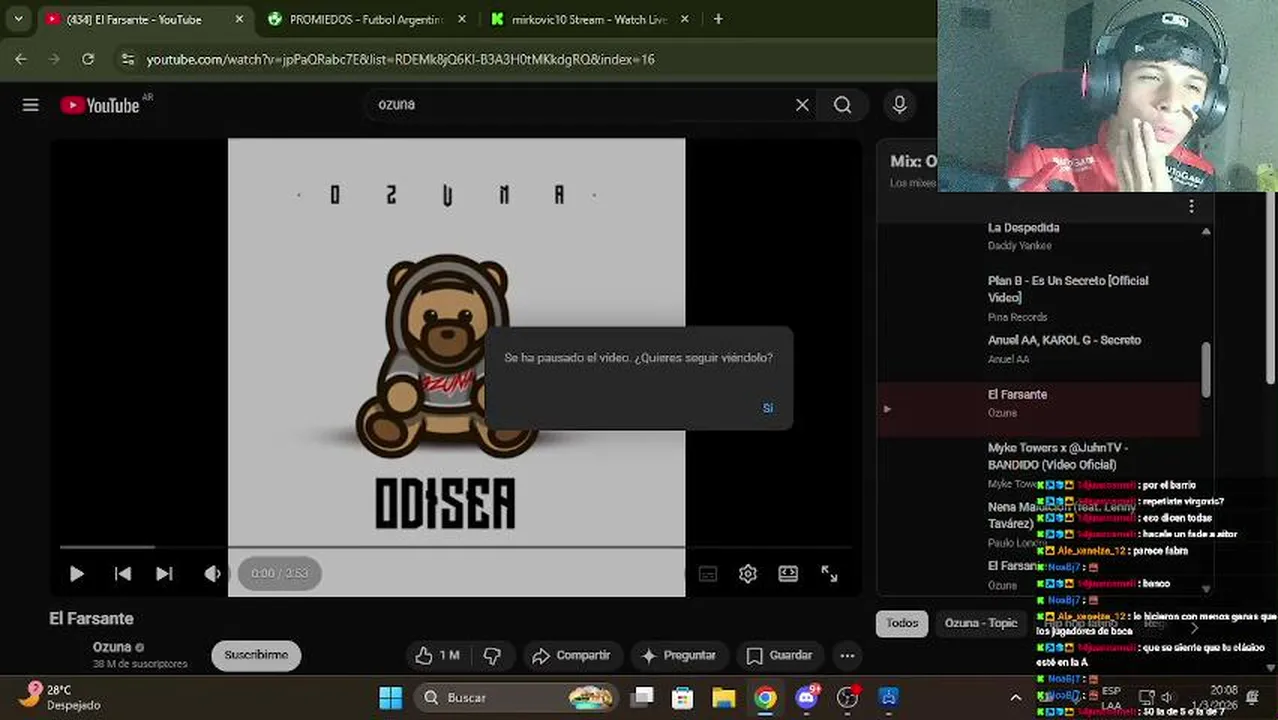Click the taskbar Buscar search field
Viewport: 1278px width, 720px height.
coord(516,697)
